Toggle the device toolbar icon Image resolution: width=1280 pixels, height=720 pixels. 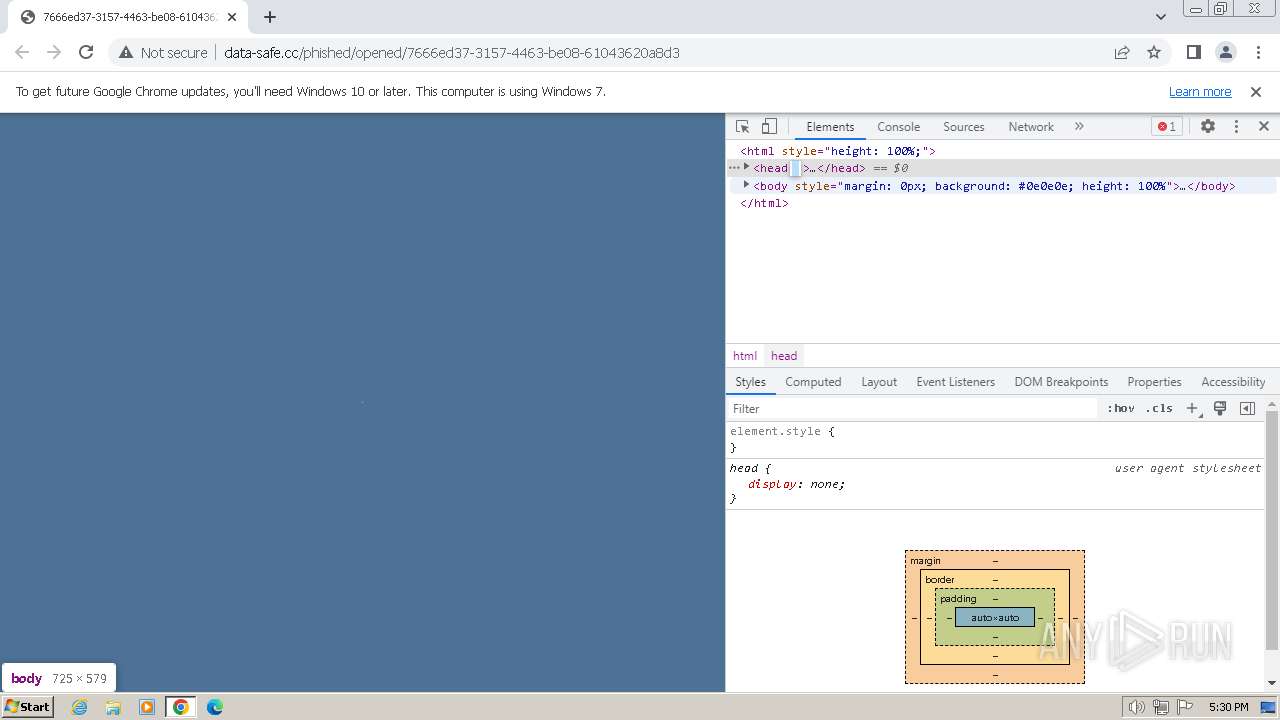[x=769, y=127]
